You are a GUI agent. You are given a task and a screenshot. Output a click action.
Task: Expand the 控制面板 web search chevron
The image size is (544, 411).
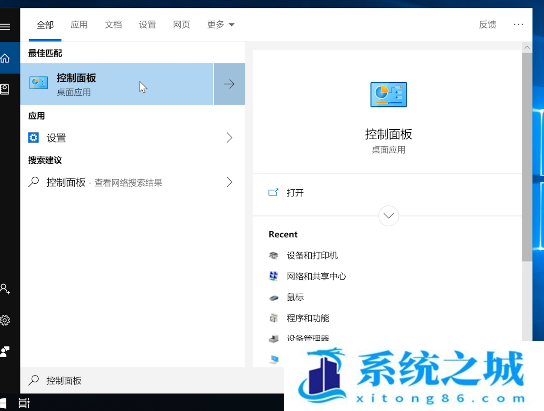[229, 182]
